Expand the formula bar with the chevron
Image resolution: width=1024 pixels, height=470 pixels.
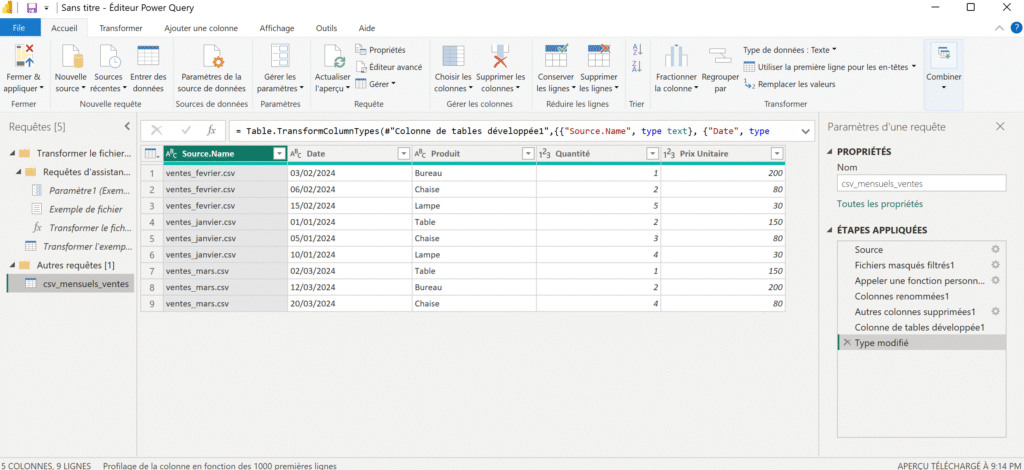click(x=806, y=130)
